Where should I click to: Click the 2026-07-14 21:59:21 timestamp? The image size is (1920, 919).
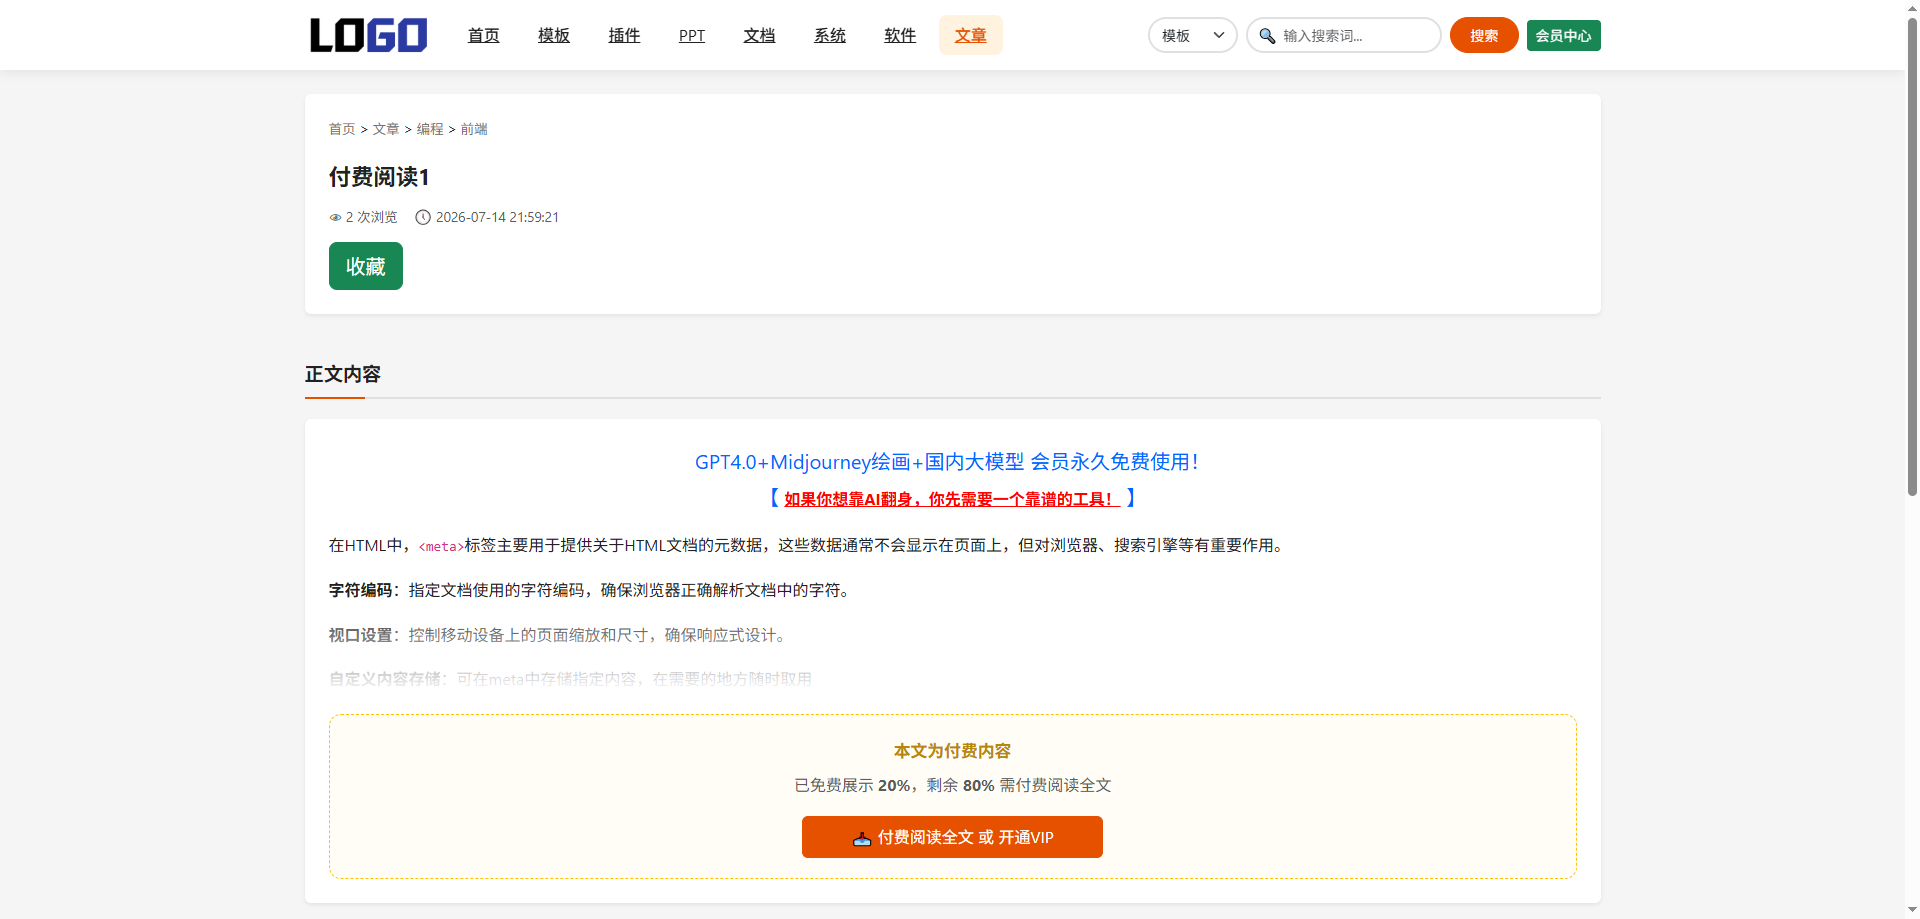tap(497, 217)
